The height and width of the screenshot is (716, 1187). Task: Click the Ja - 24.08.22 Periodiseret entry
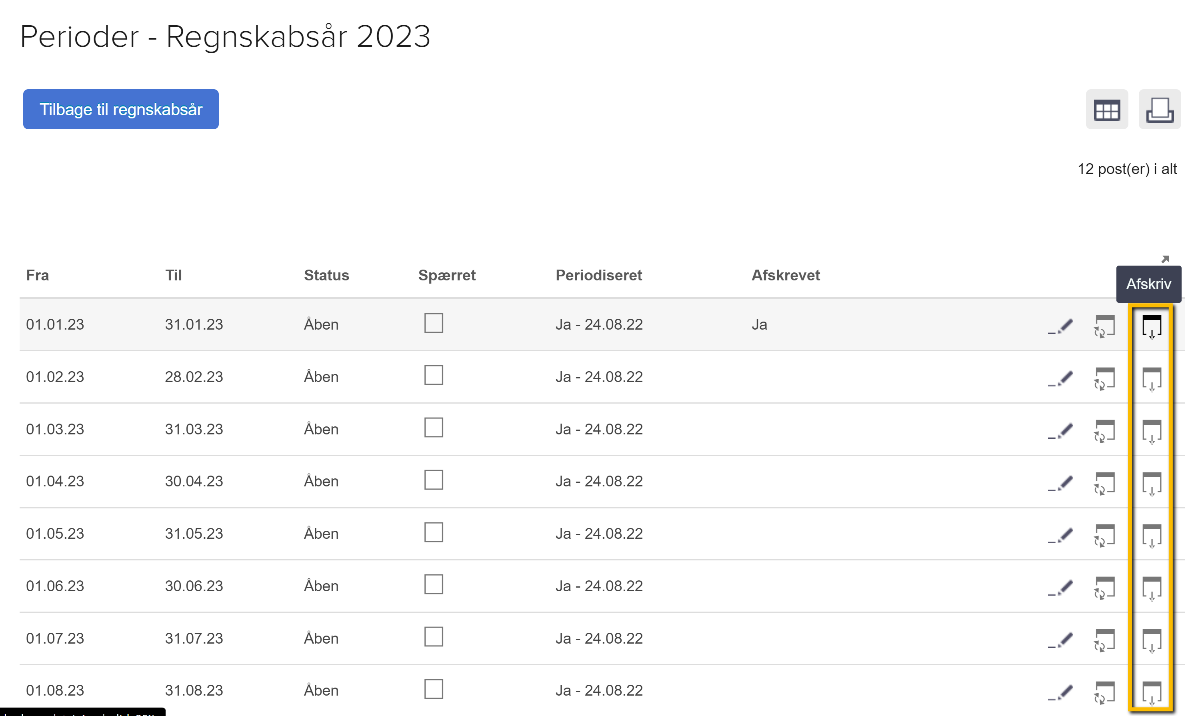pos(599,324)
